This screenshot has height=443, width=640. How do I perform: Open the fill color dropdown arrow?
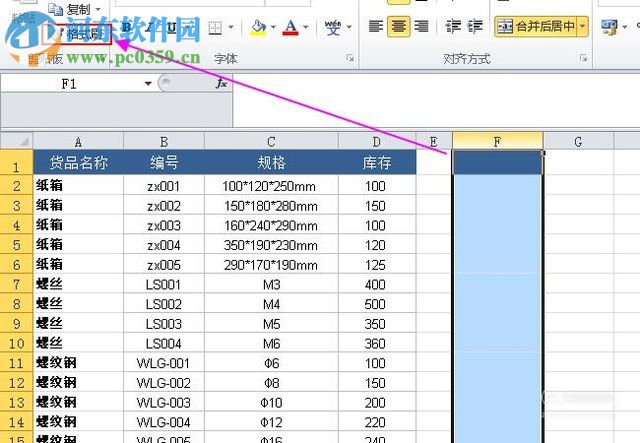(273, 28)
